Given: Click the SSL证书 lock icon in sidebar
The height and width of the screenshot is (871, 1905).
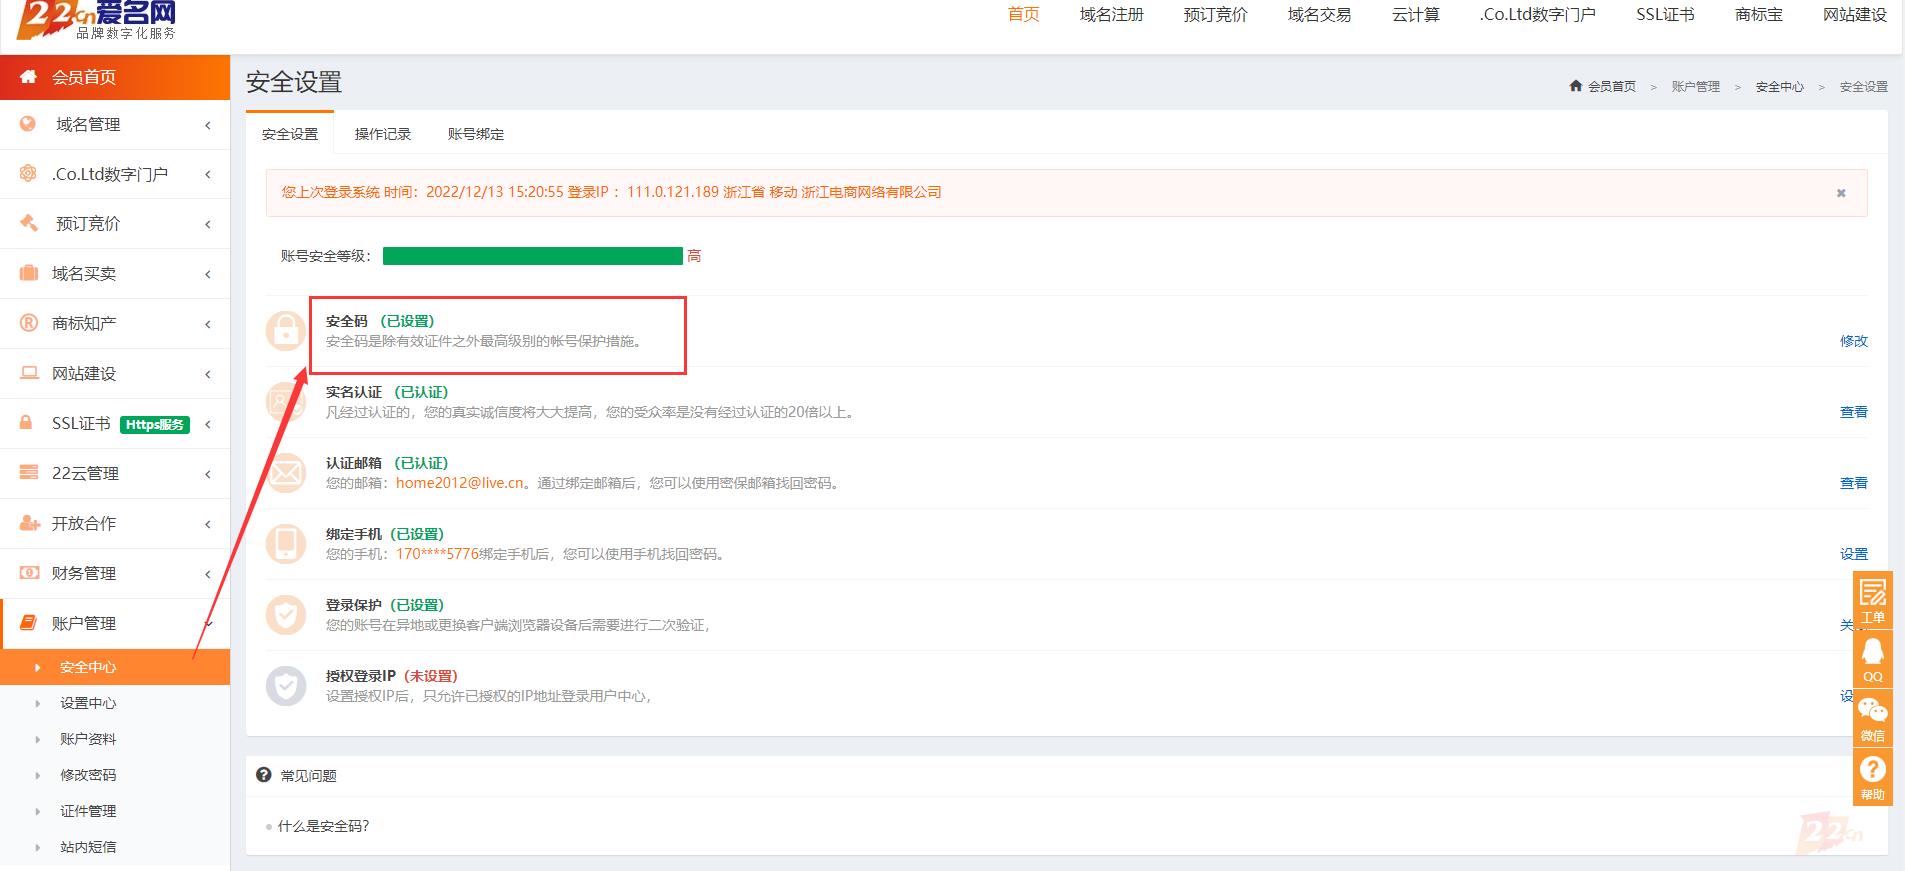Looking at the screenshot, I should [27, 423].
